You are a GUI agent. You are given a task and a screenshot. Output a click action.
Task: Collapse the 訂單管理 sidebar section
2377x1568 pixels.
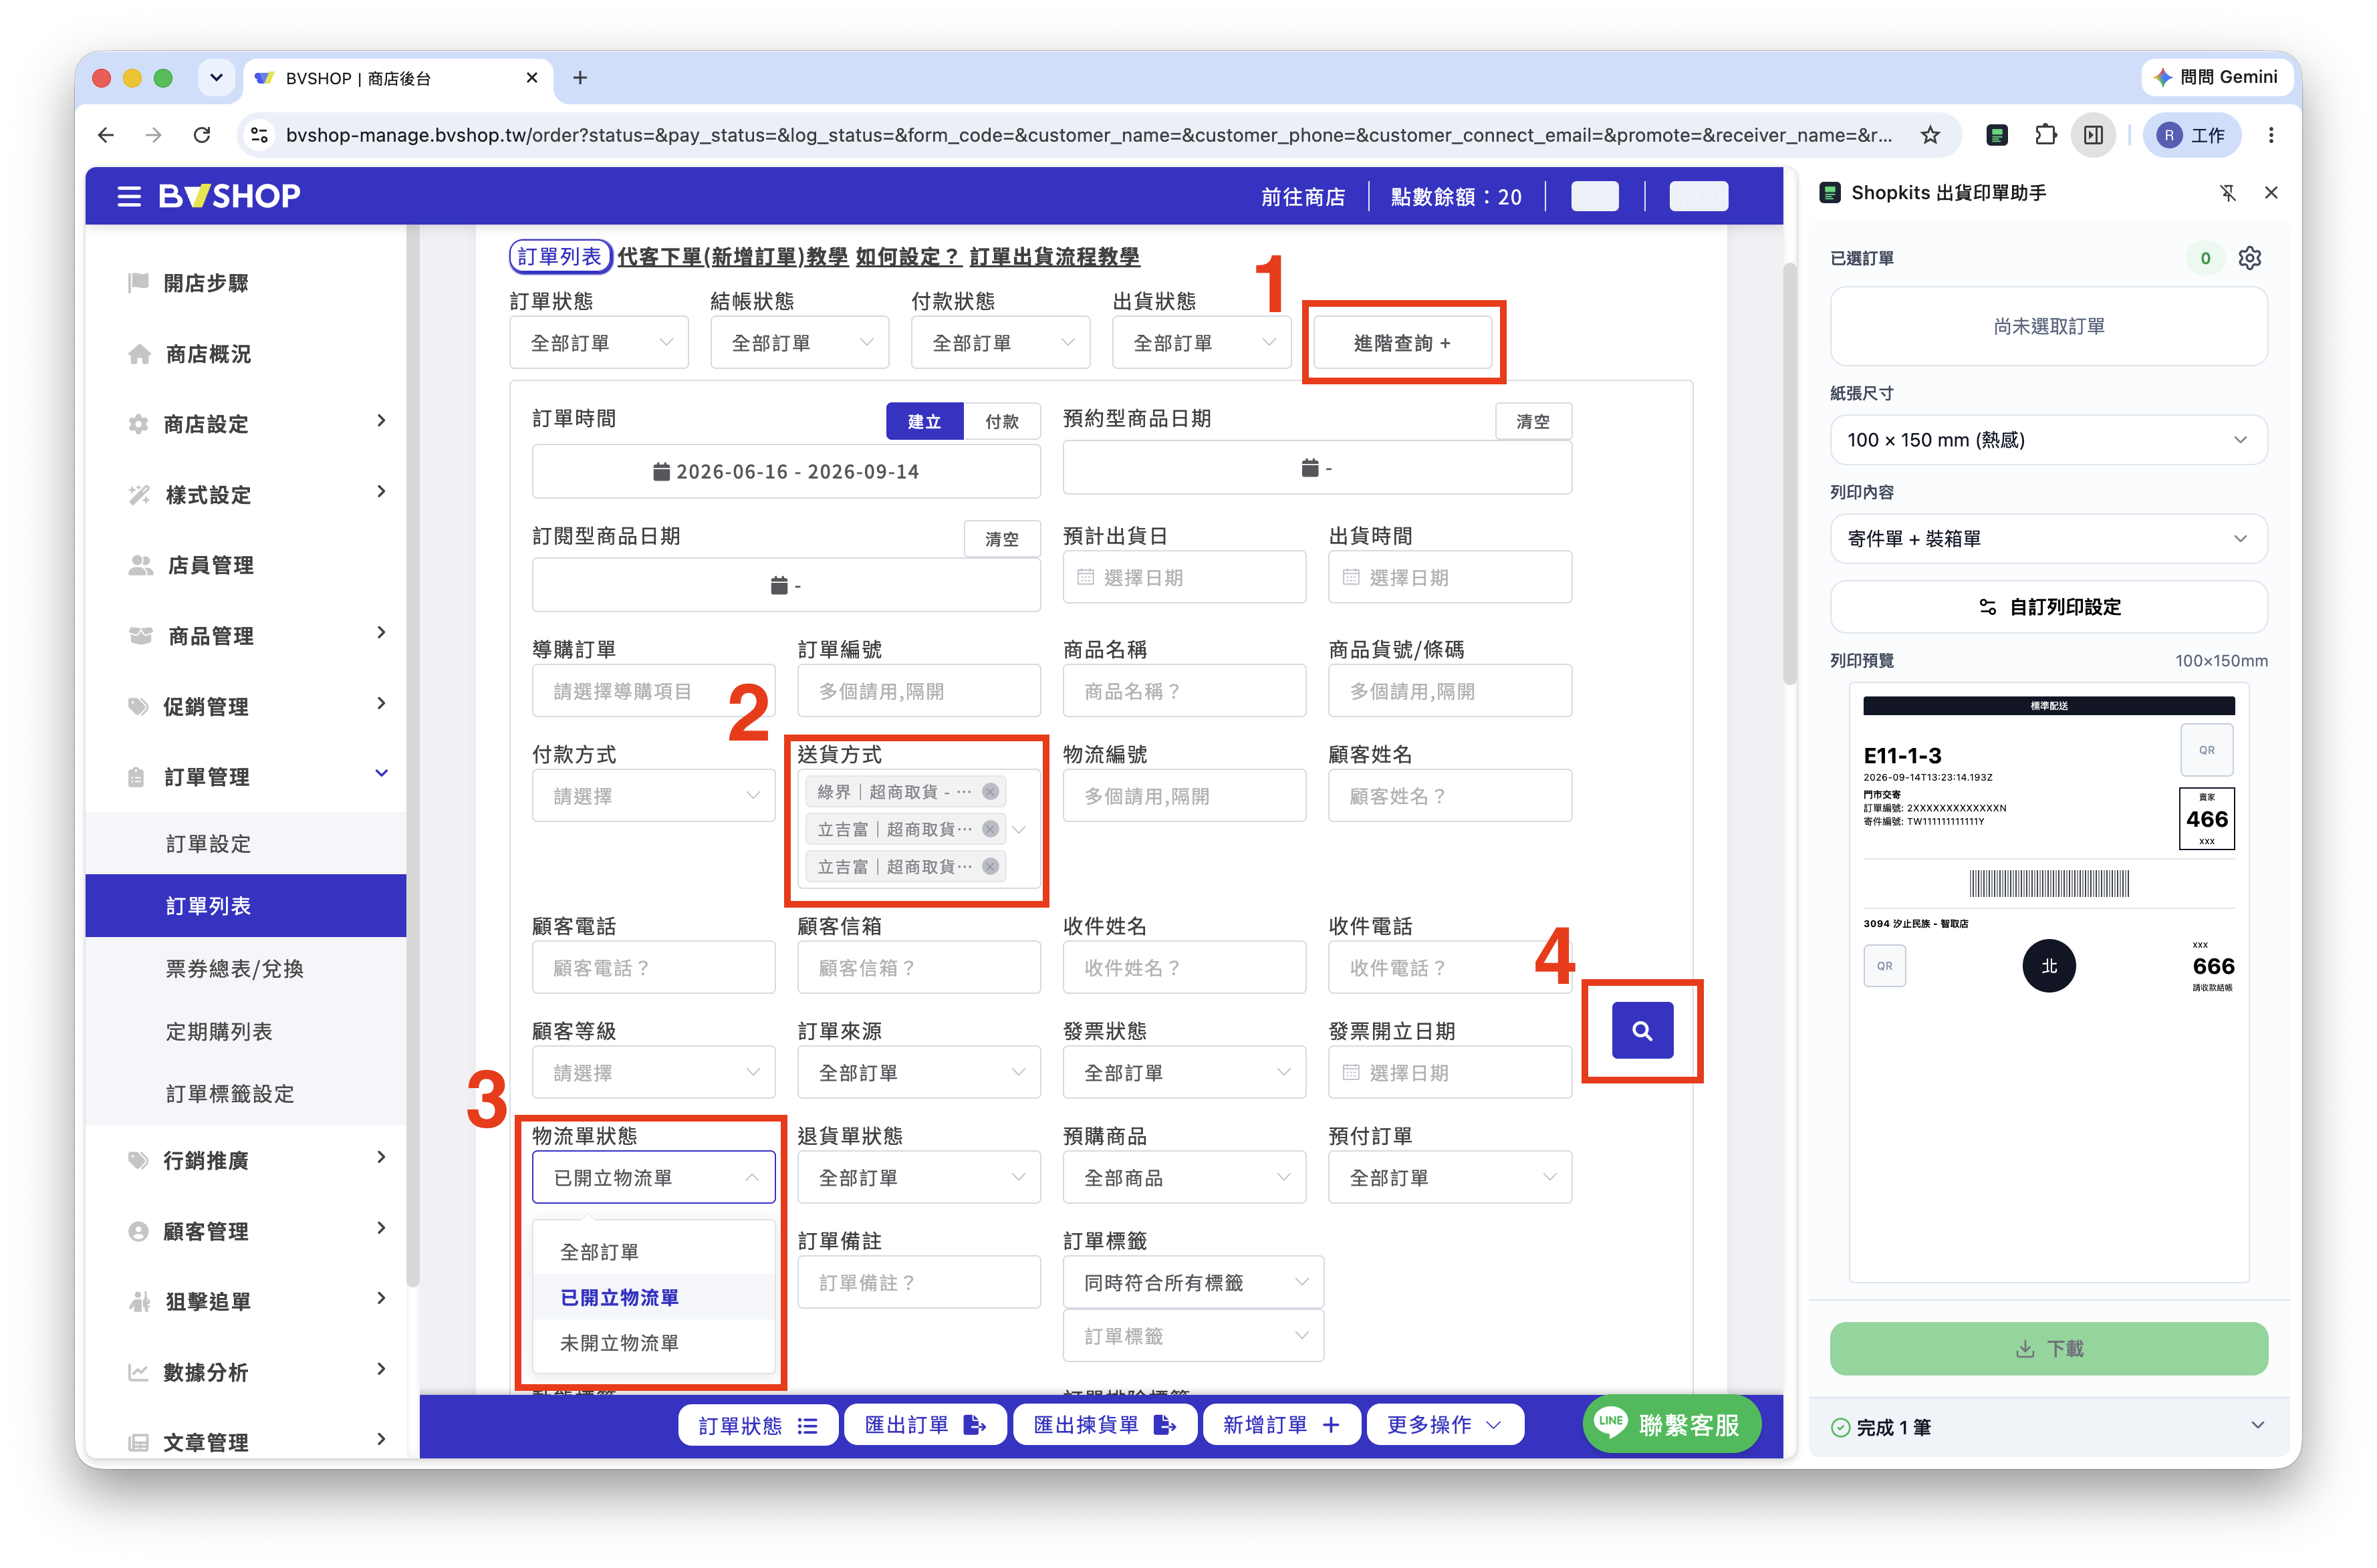pyautogui.click(x=246, y=776)
